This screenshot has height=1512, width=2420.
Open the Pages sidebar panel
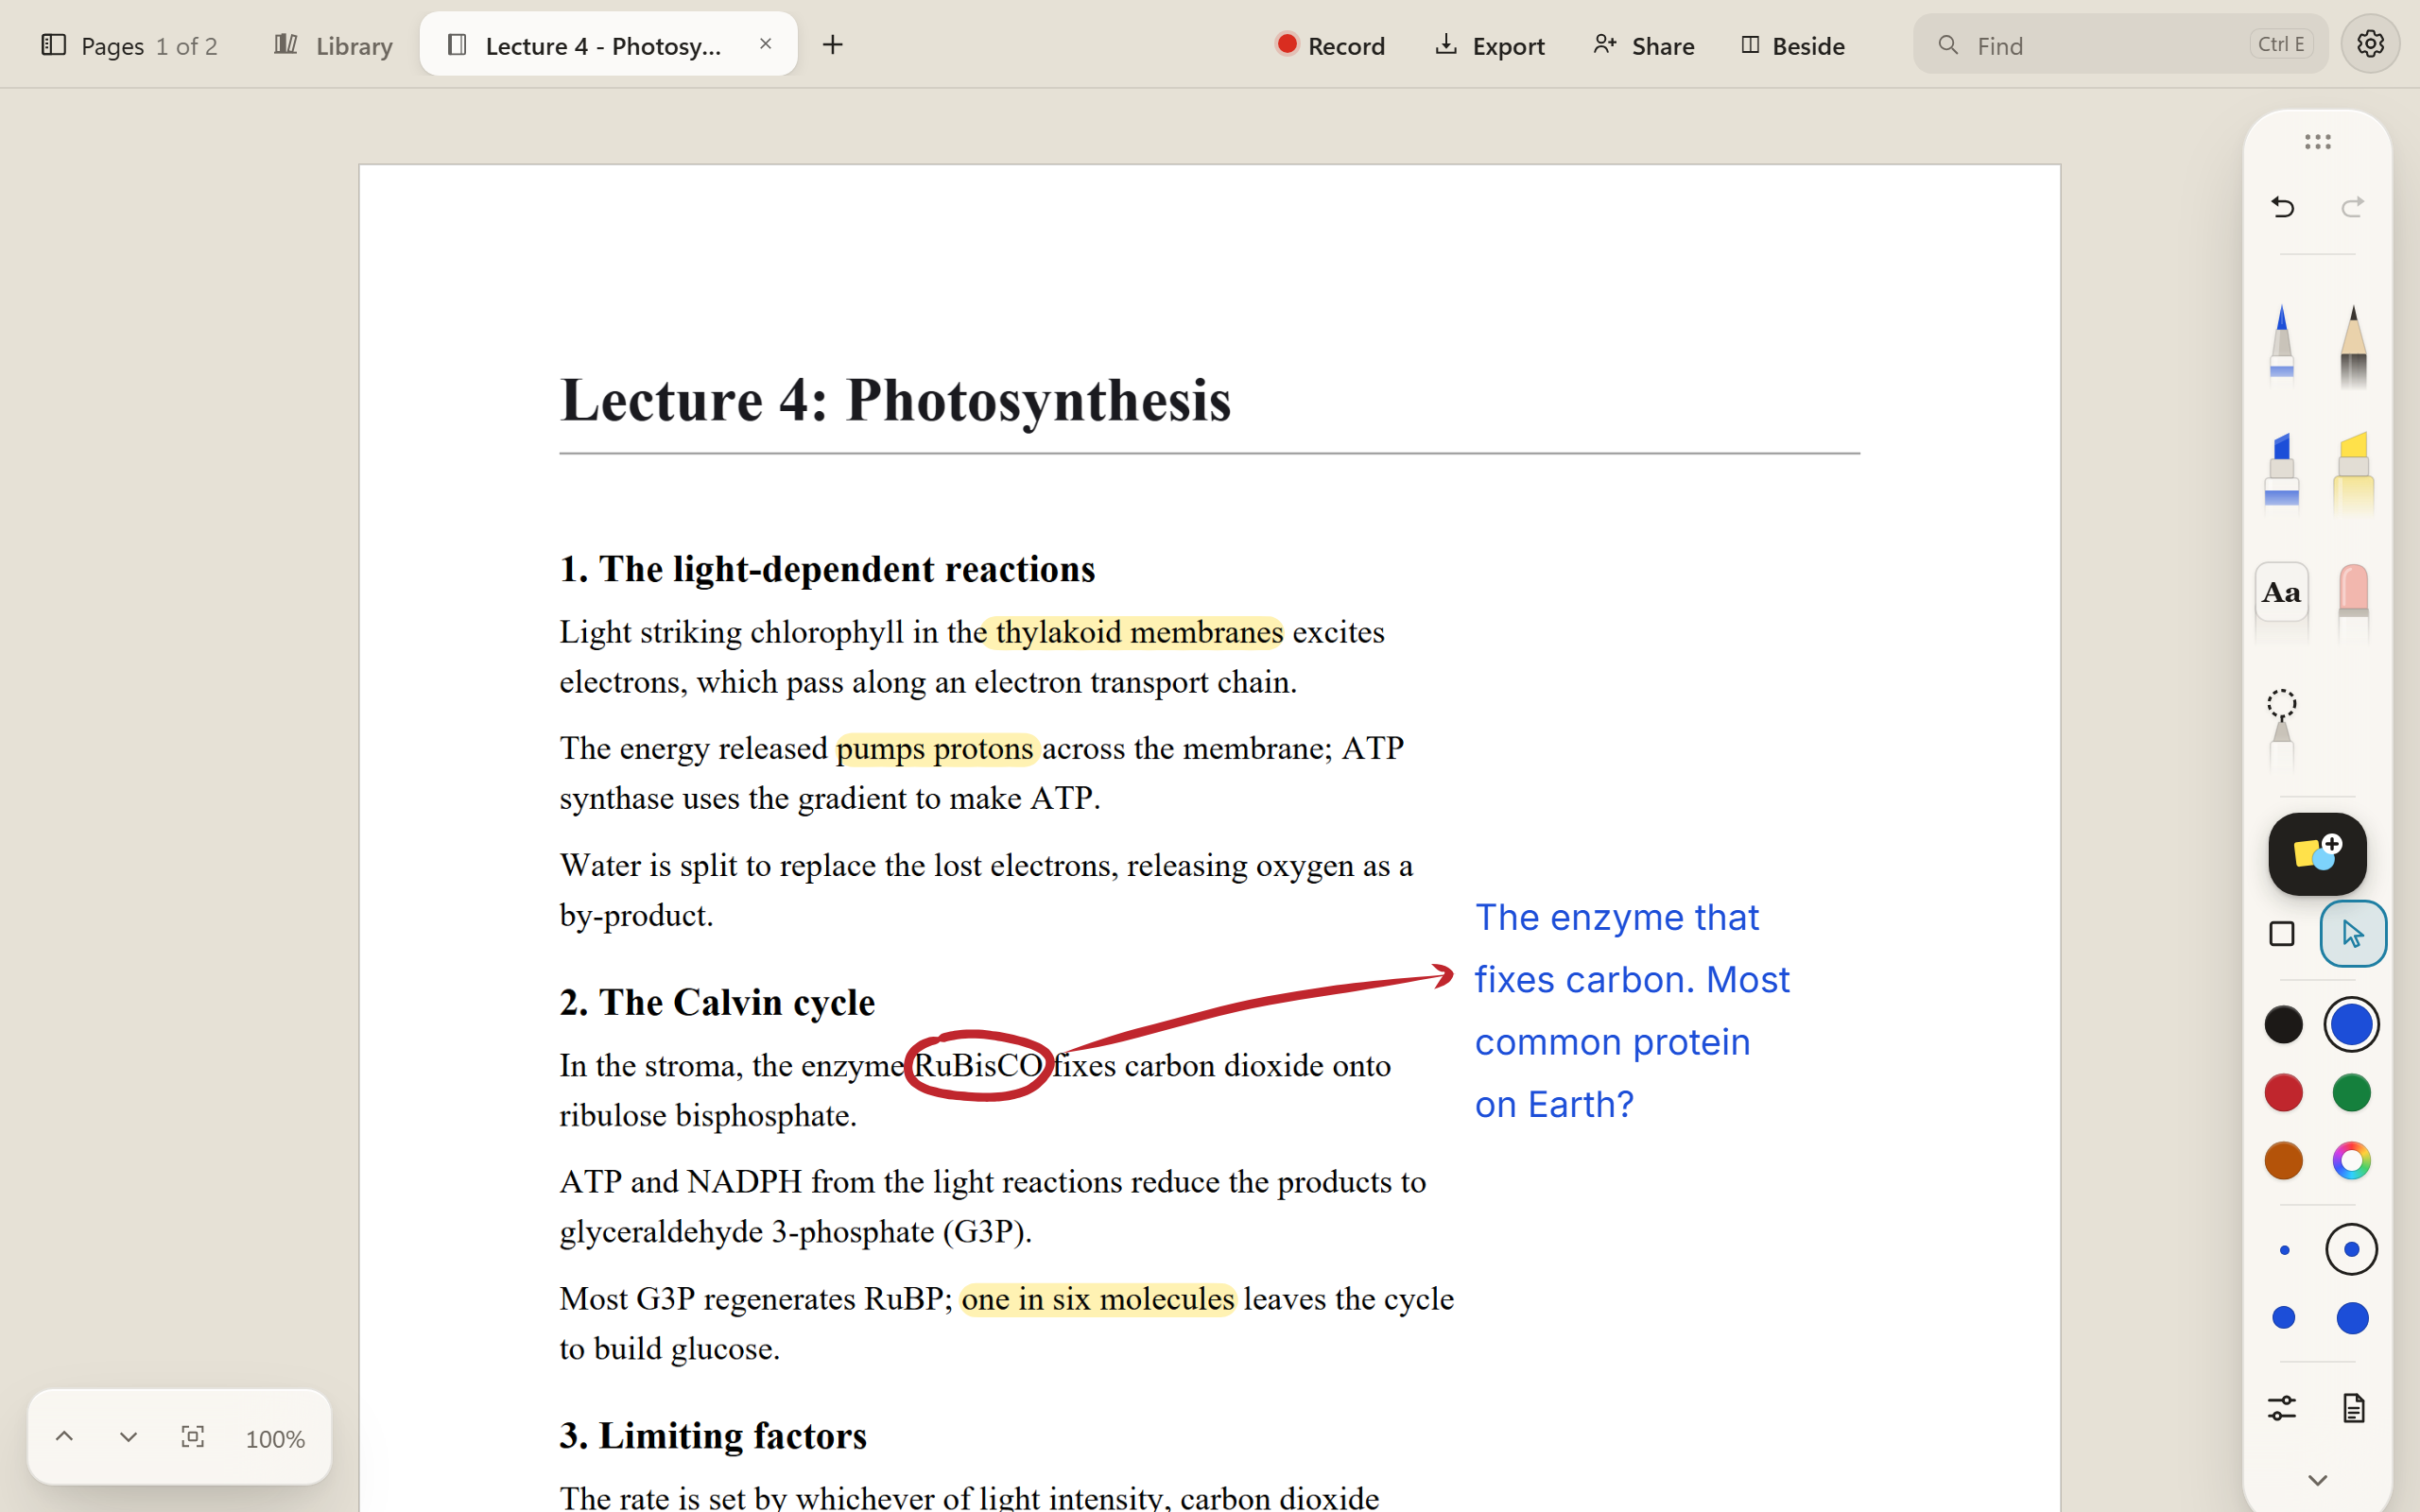click(129, 45)
